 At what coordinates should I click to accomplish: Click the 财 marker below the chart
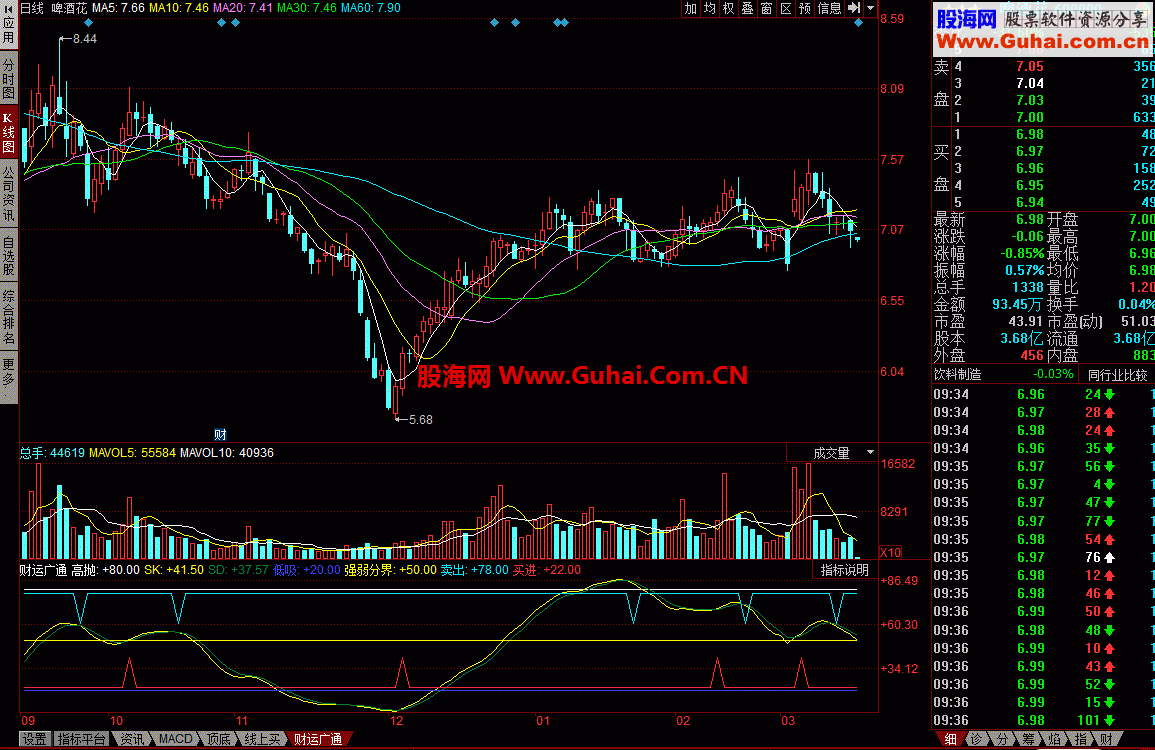[x=221, y=434]
